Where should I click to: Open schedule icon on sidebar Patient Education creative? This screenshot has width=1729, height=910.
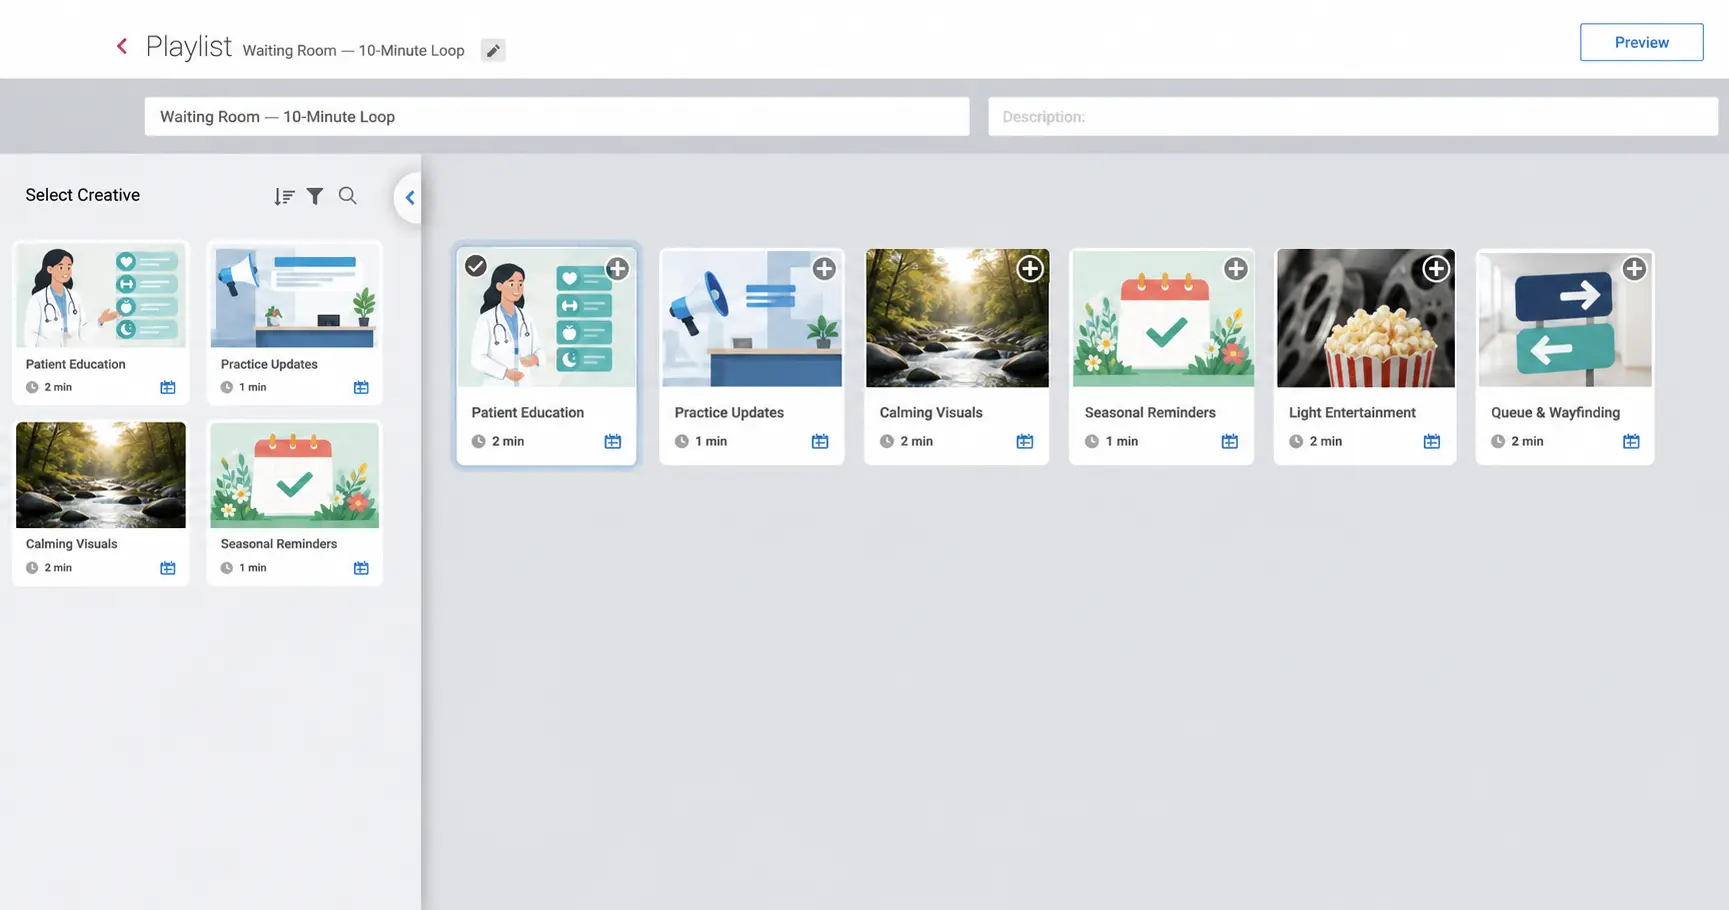[x=168, y=387]
